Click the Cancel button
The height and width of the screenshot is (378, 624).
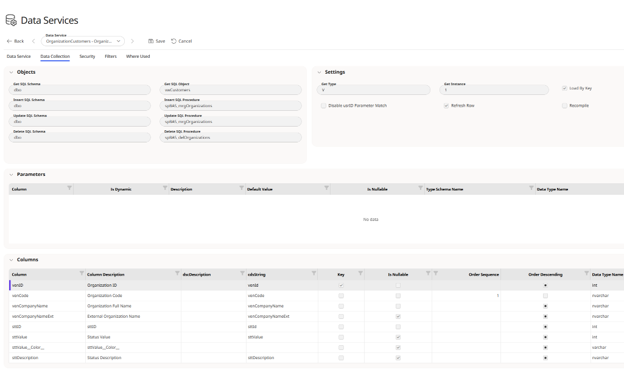pyautogui.click(x=181, y=41)
